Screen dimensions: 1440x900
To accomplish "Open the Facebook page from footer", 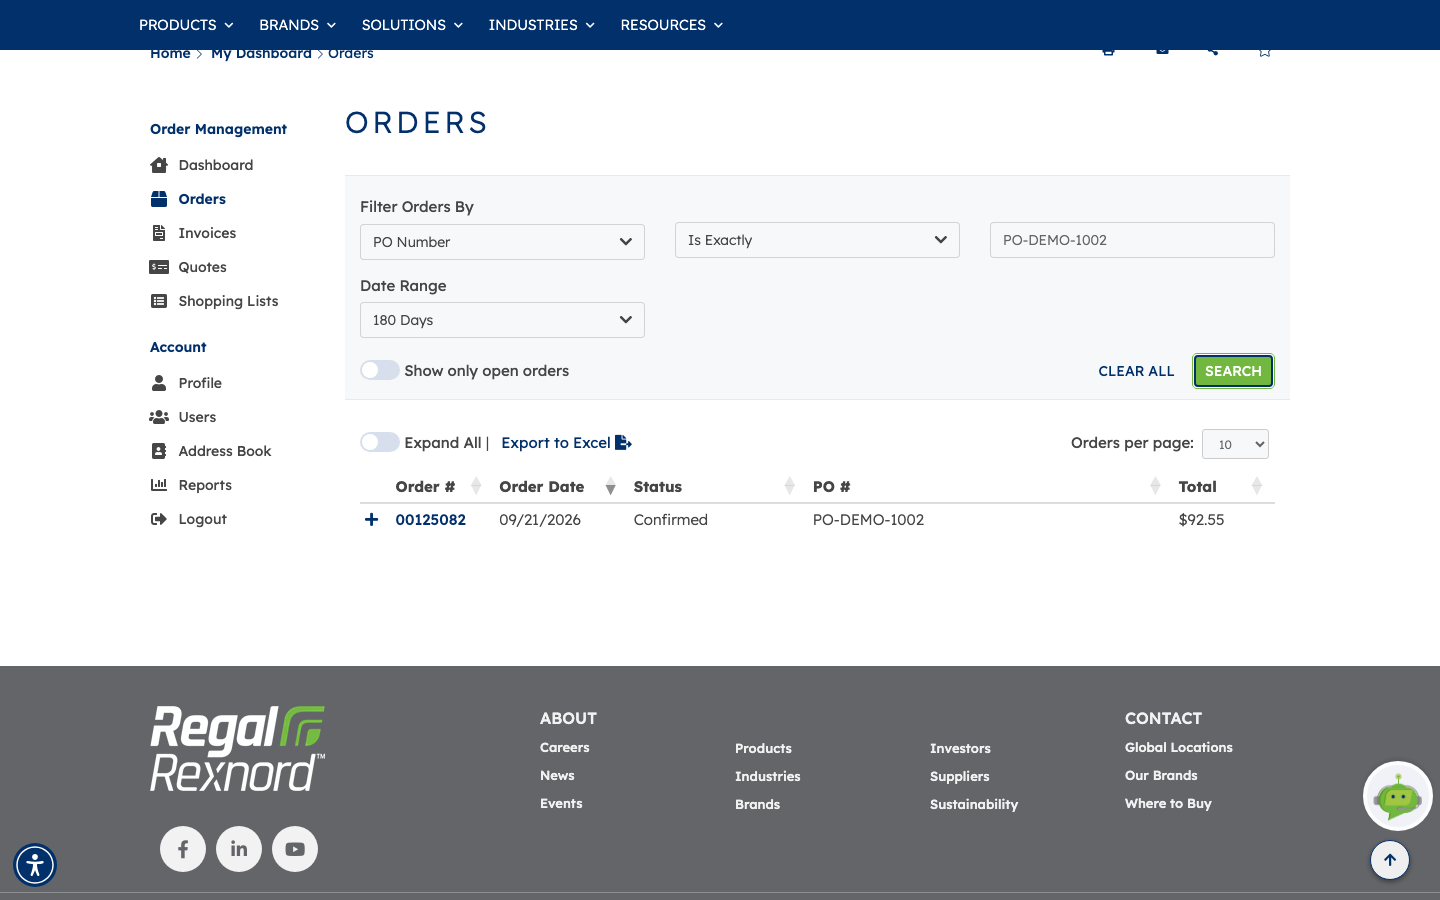I will tap(183, 849).
